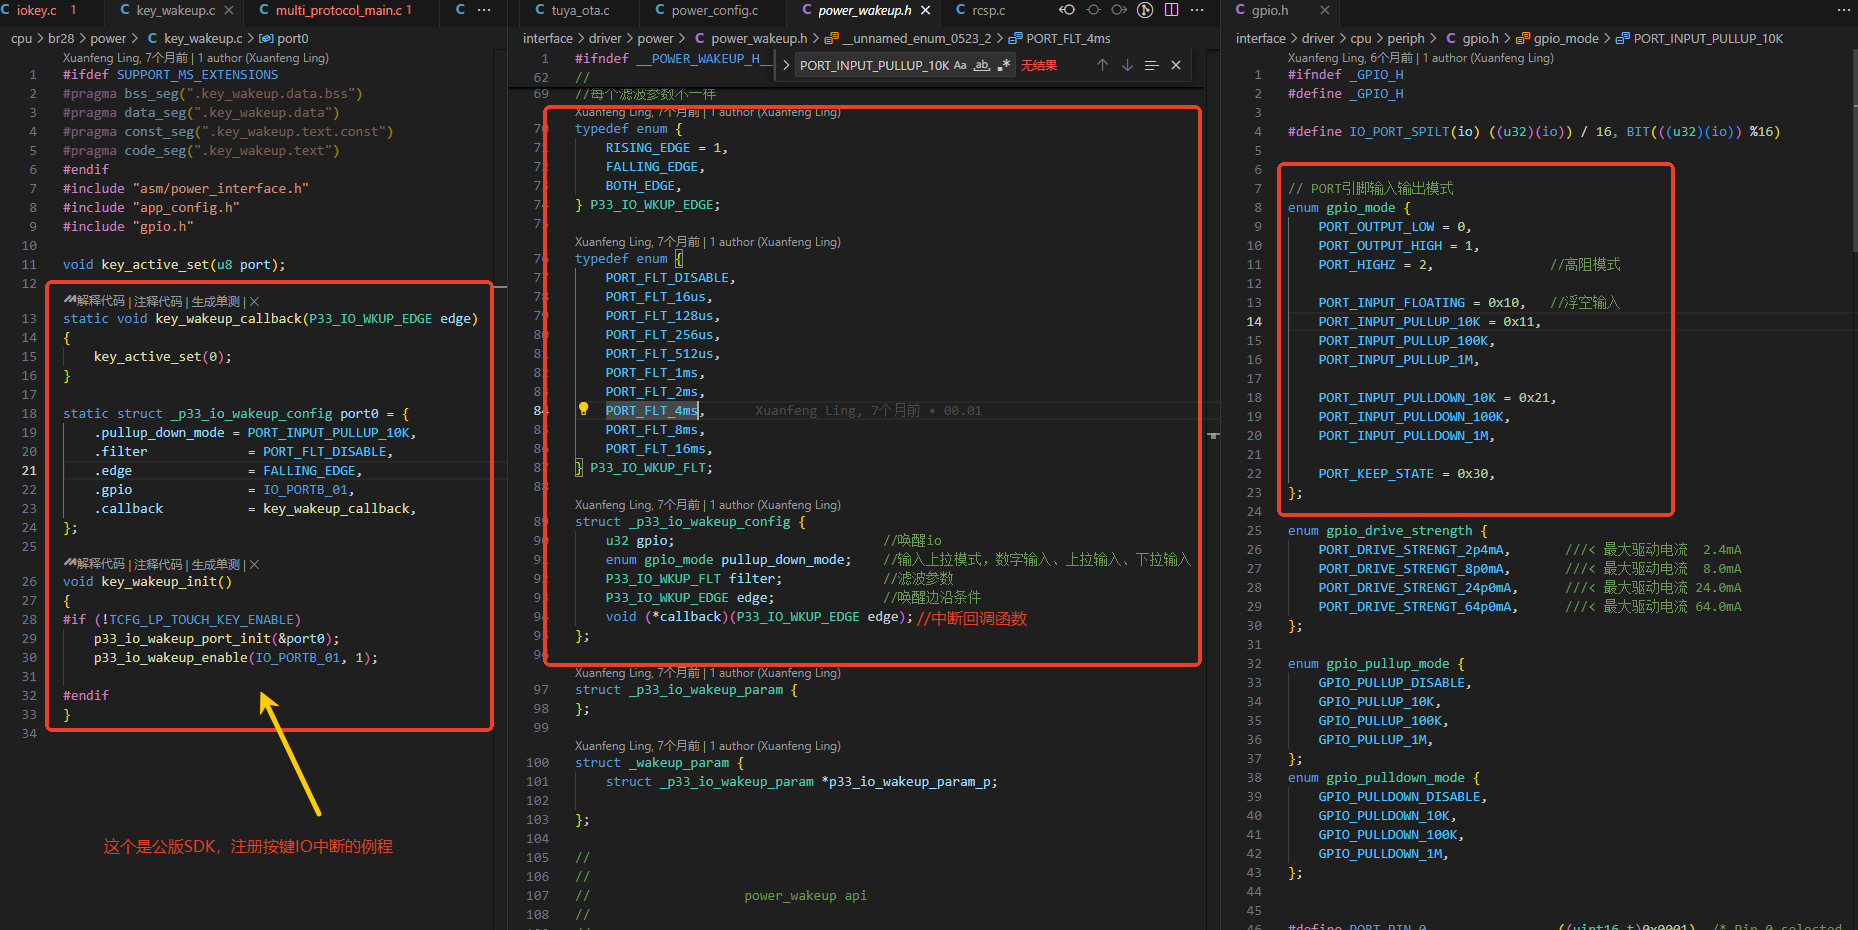Open gpio_mode breadcrumb symbol dropdown

(1557, 38)
